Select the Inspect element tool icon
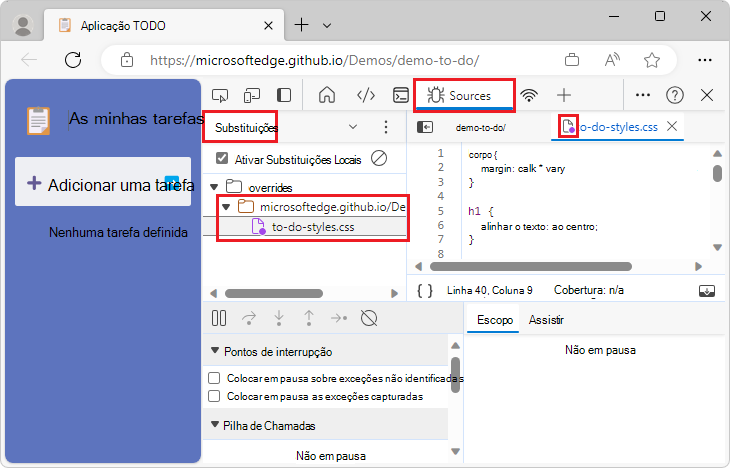The height and width of the screenshot is (468, 730). coord(220,95)
